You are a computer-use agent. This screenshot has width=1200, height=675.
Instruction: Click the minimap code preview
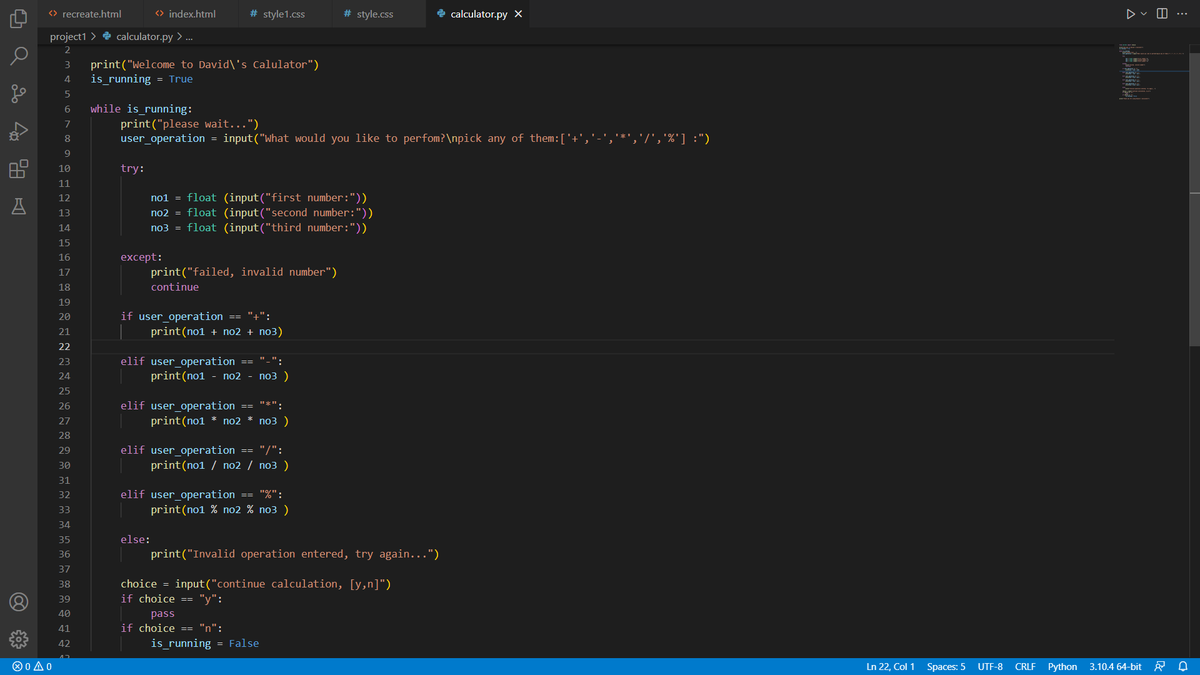click(x=1150, y=72)
